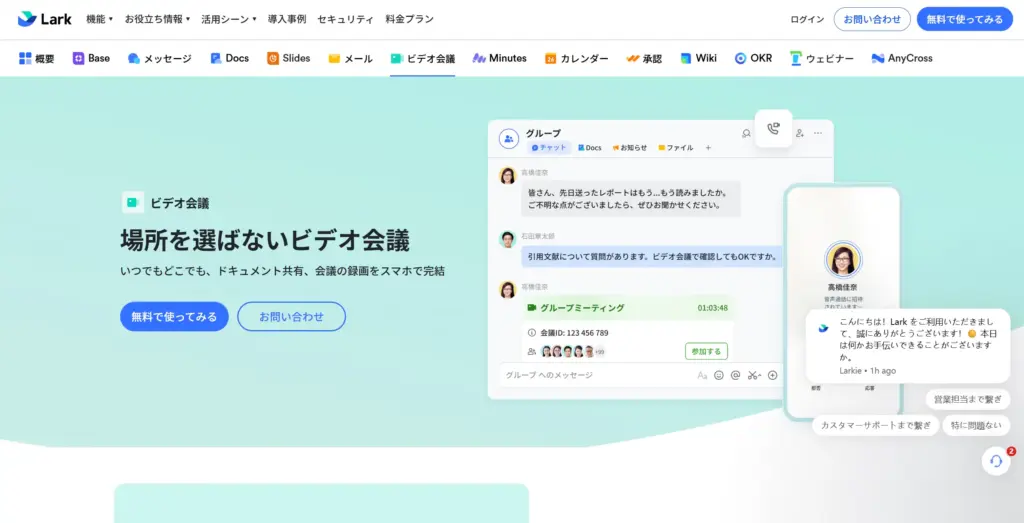Select the セキュリティ menu item

click(345, 19)
